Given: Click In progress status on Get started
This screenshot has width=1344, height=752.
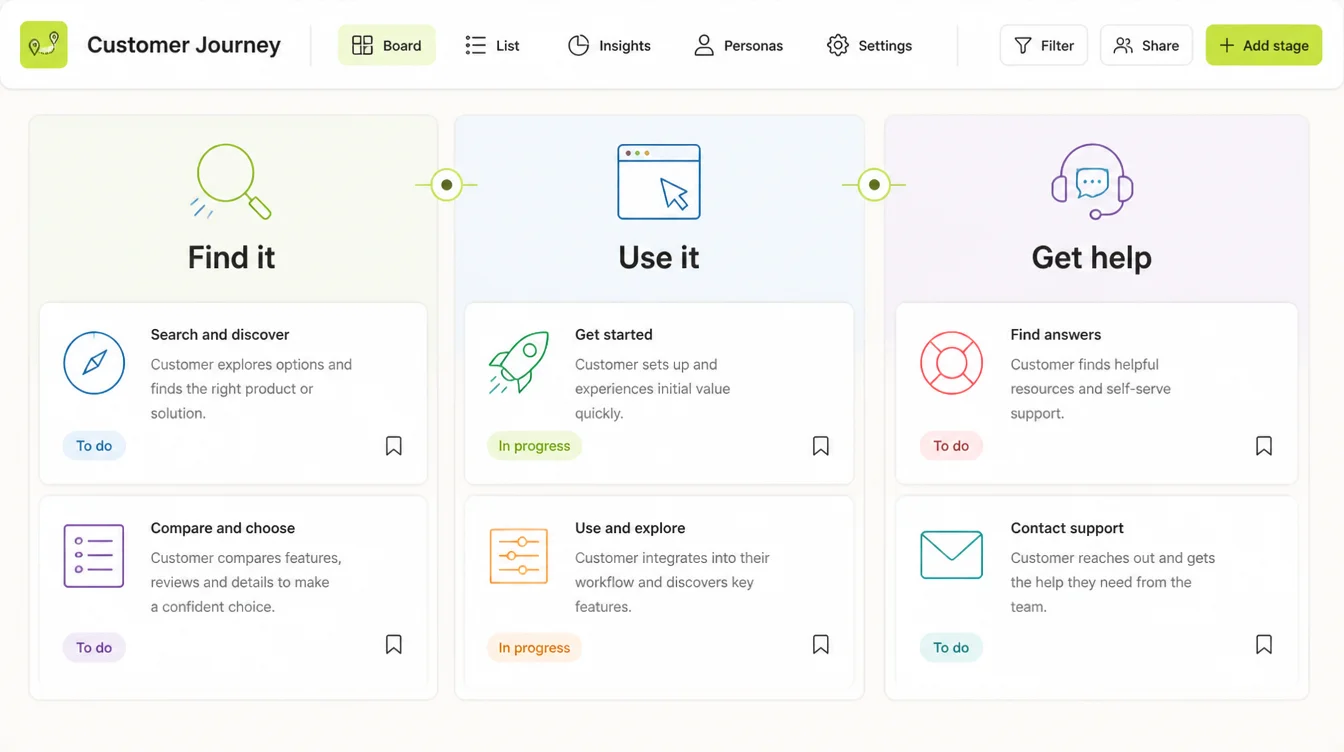Looking at the screenshot, I should (534, 446).
